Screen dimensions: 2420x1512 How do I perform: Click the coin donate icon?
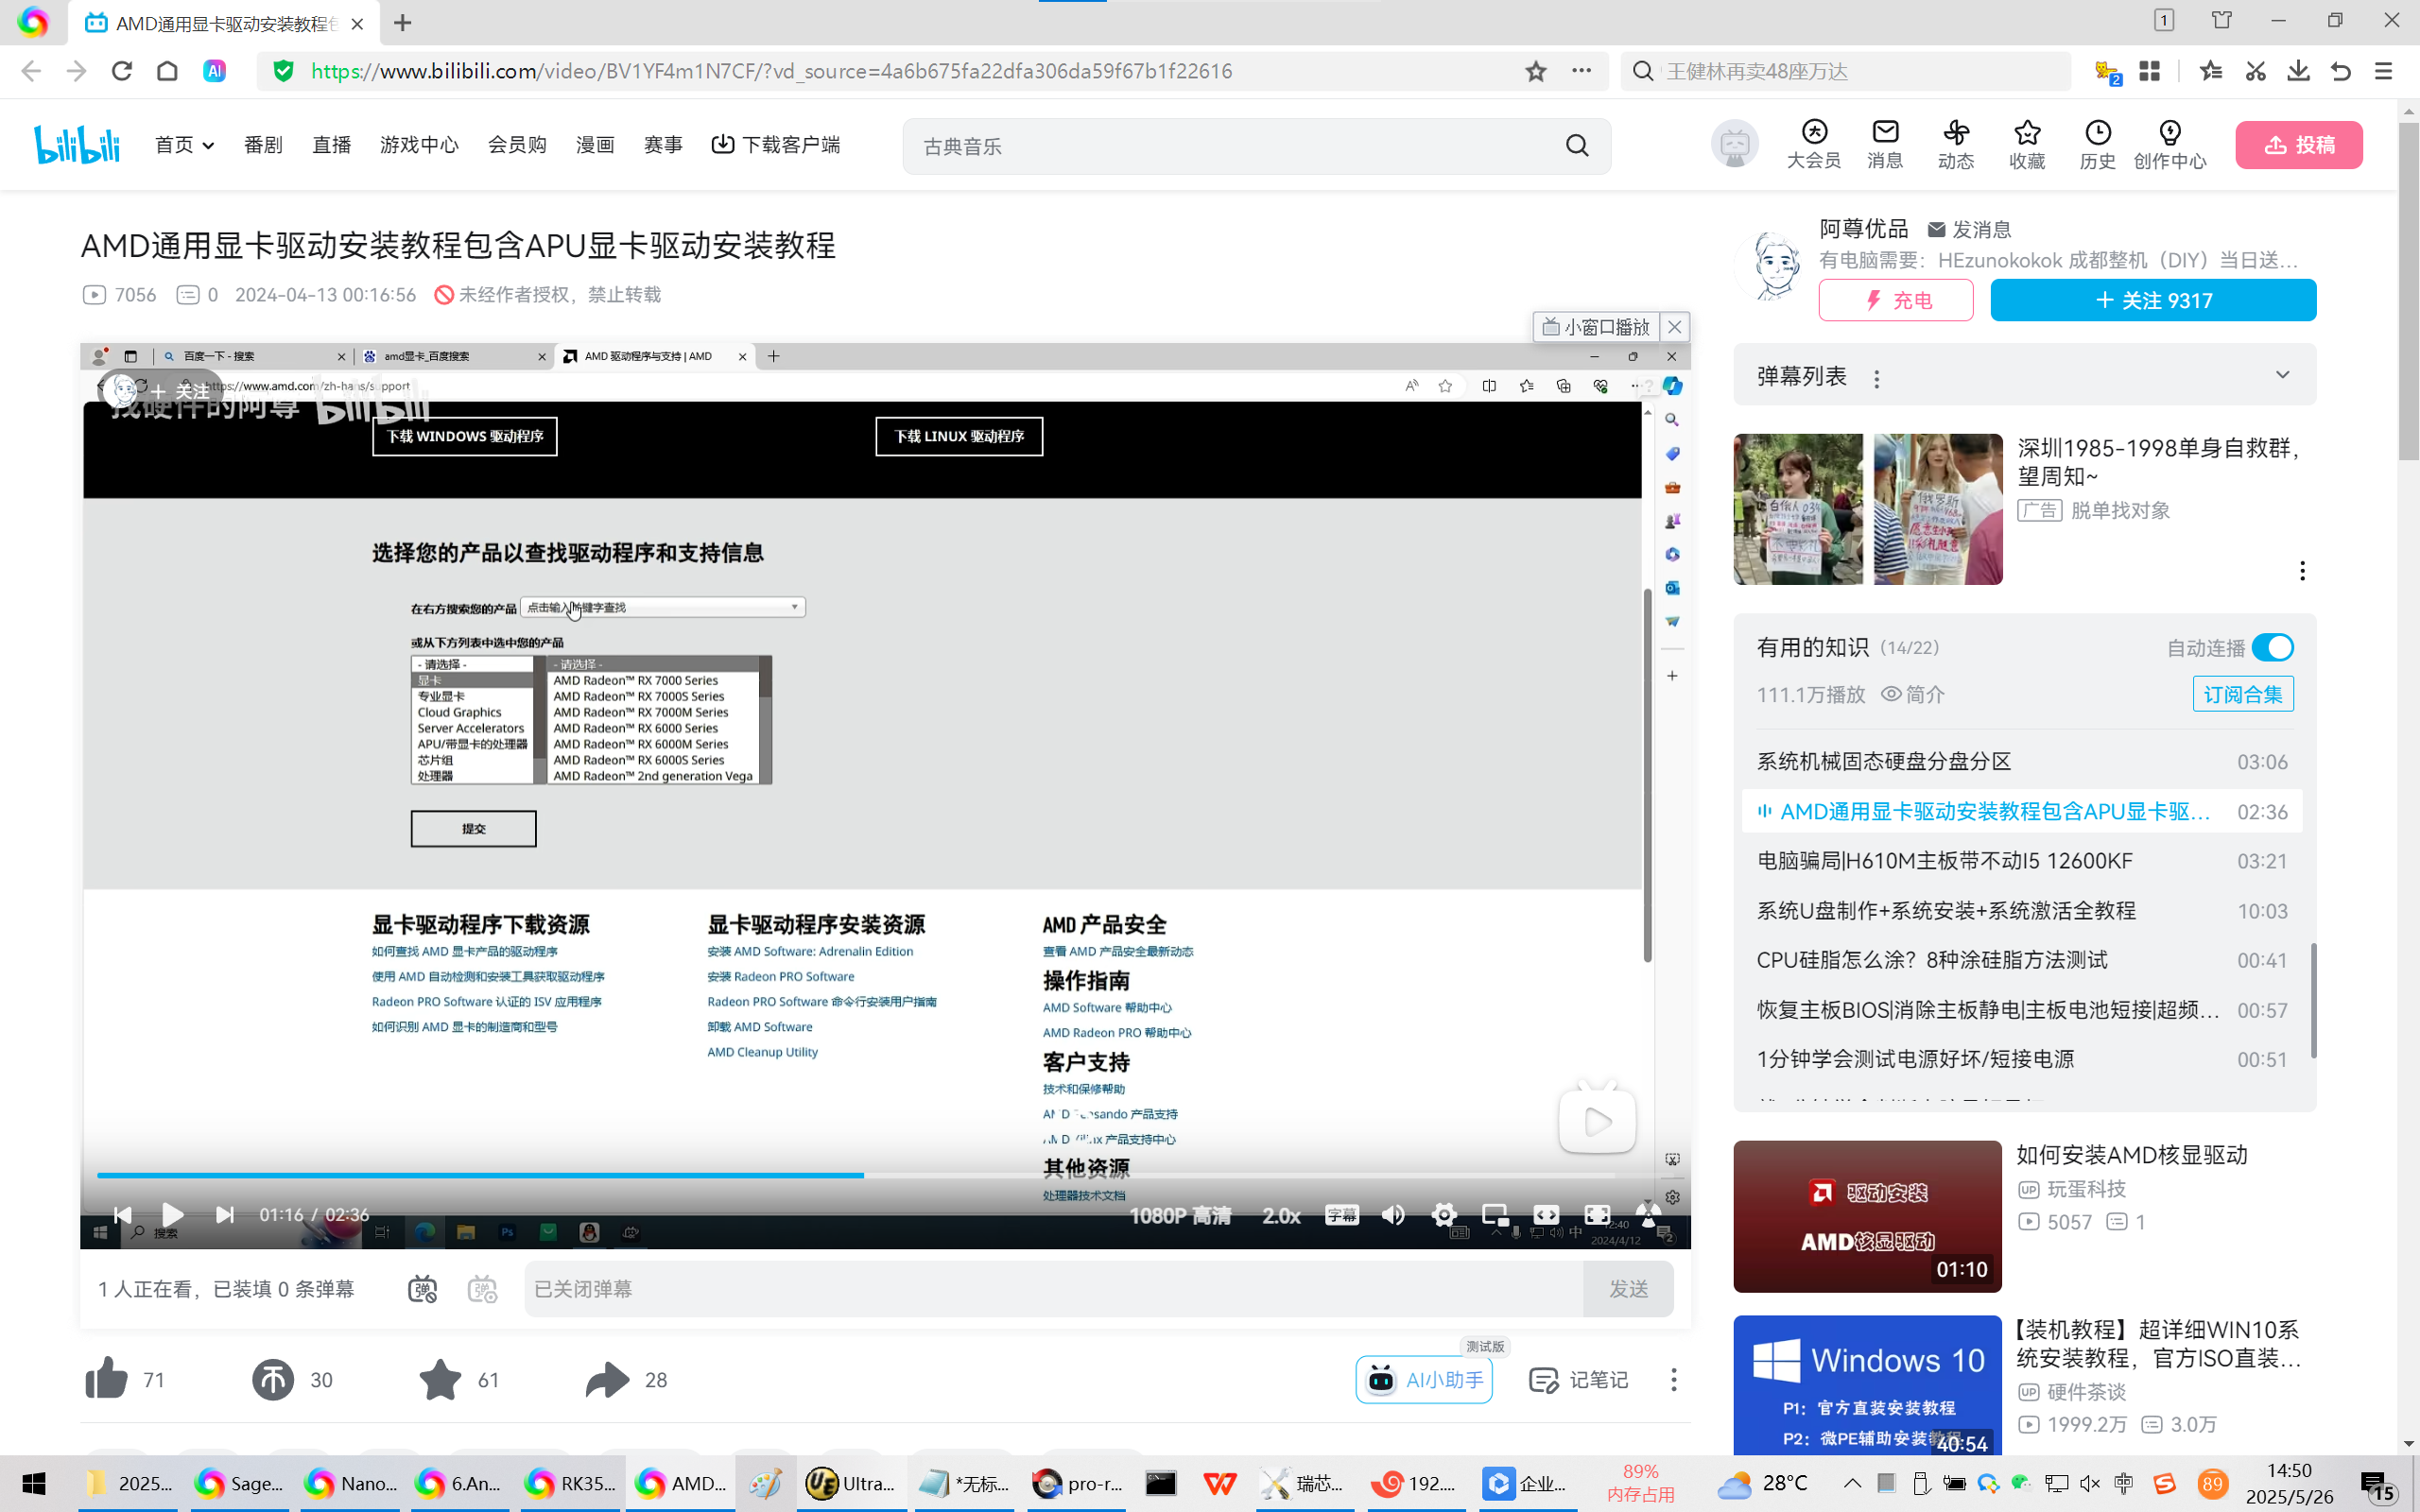point(272,1379)
